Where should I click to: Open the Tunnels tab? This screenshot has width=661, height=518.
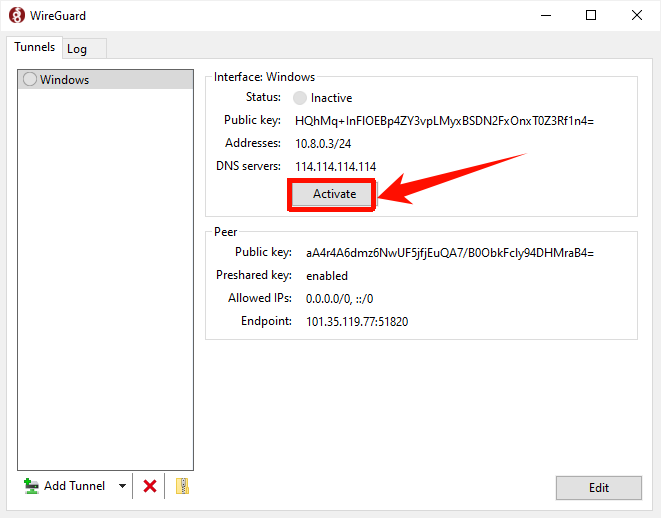click(34, 47)
